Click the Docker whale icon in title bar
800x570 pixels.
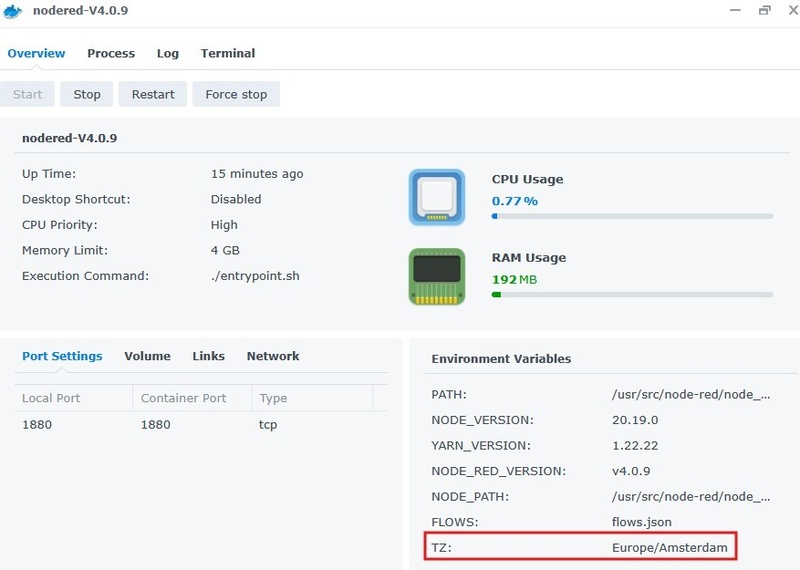point(14,10)
